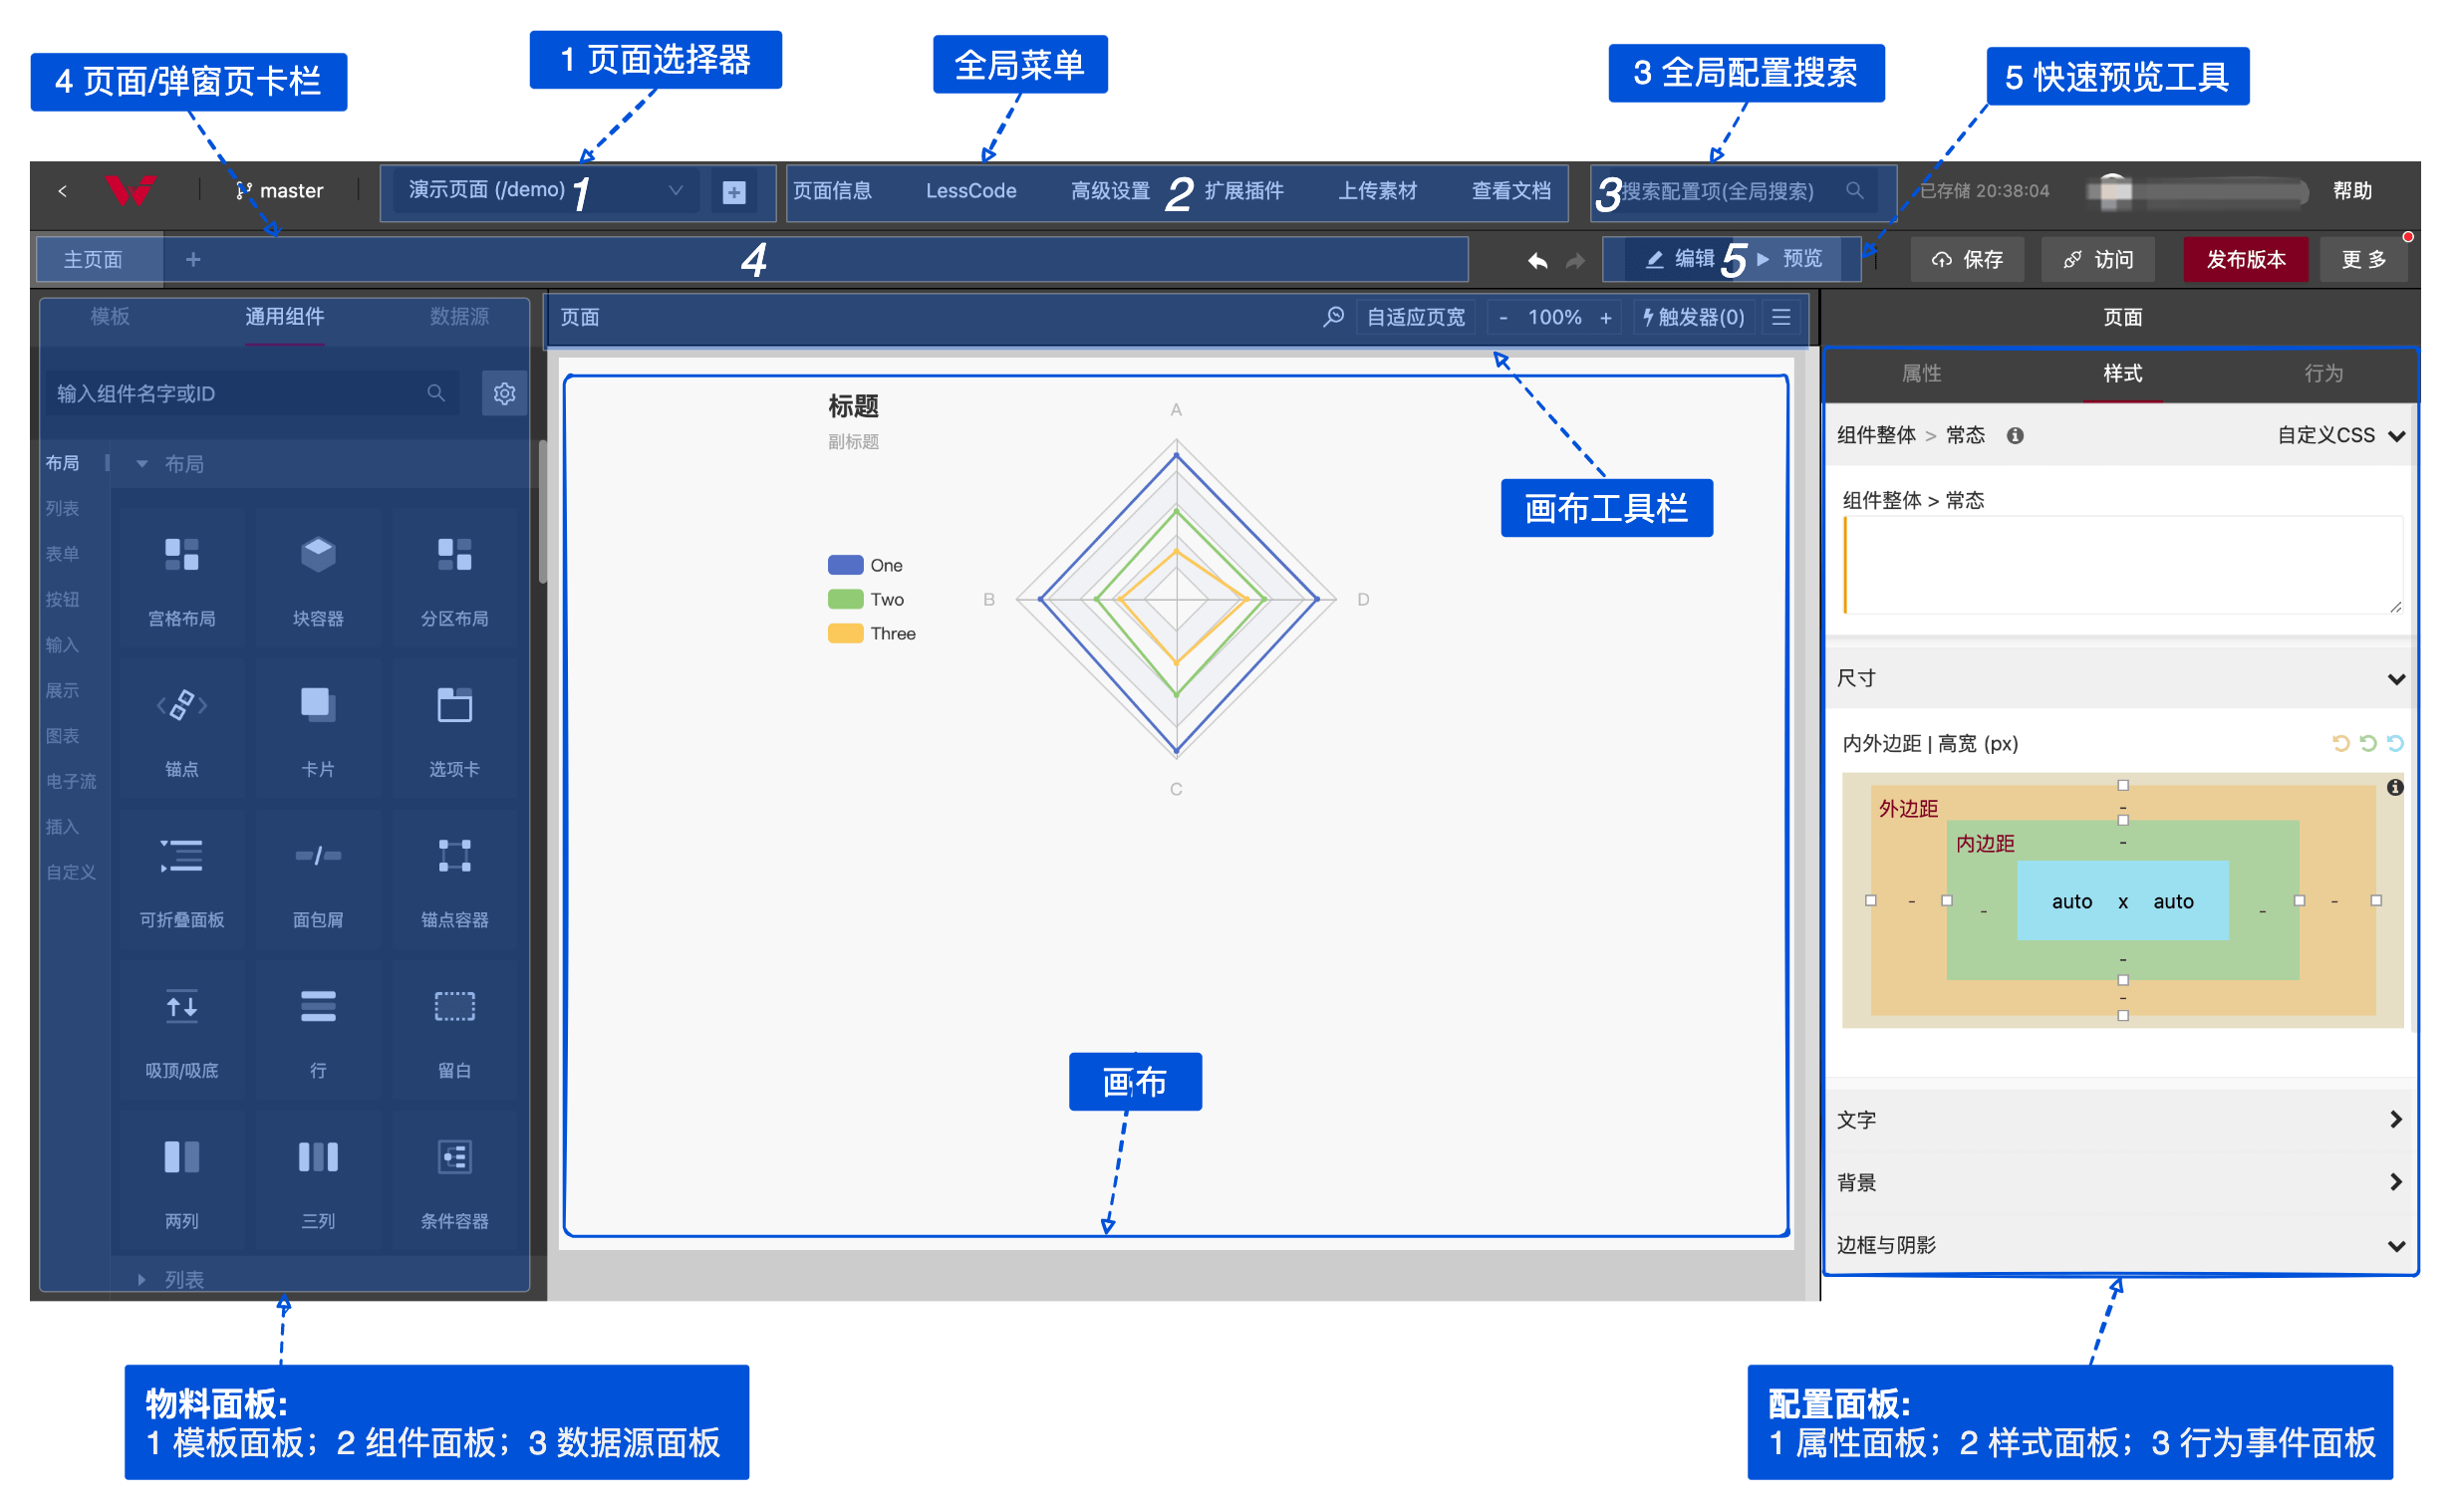Open component panel settings gear
Image resolution: width=2454 pixels, height=1512 pixels.
pos(504,394)
